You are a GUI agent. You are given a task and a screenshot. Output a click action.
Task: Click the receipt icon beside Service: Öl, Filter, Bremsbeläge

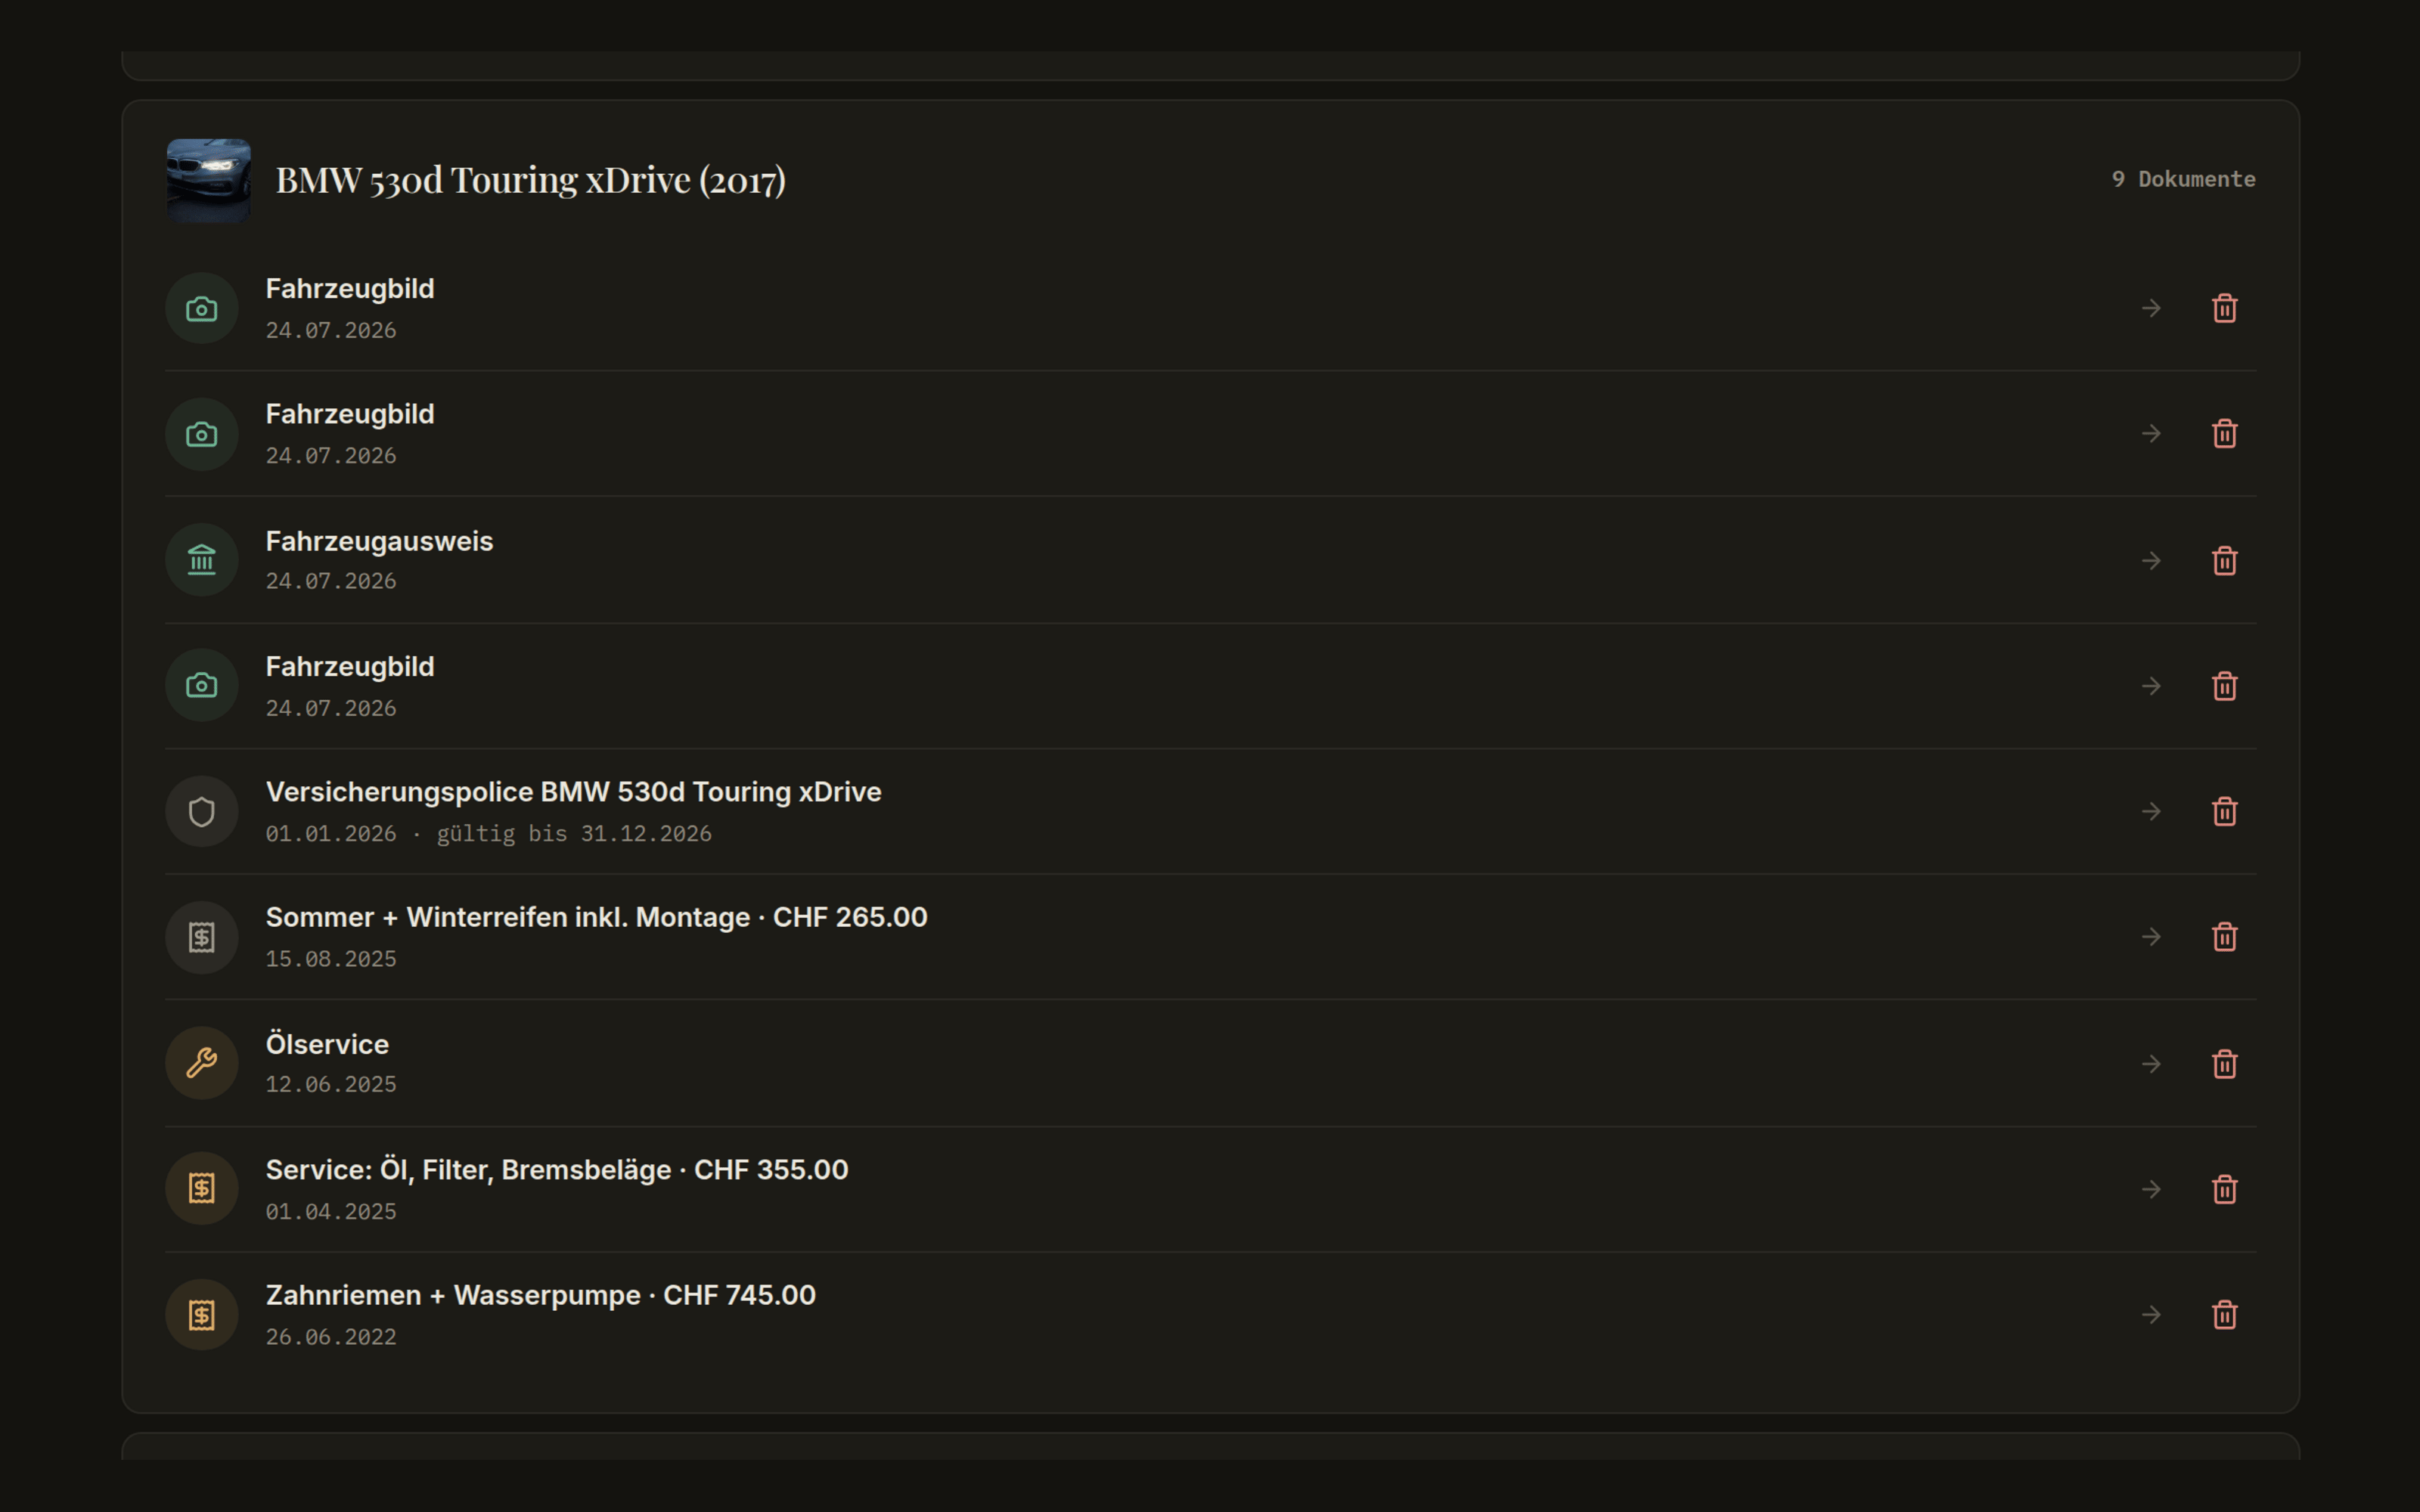(x=202, y=1188)
